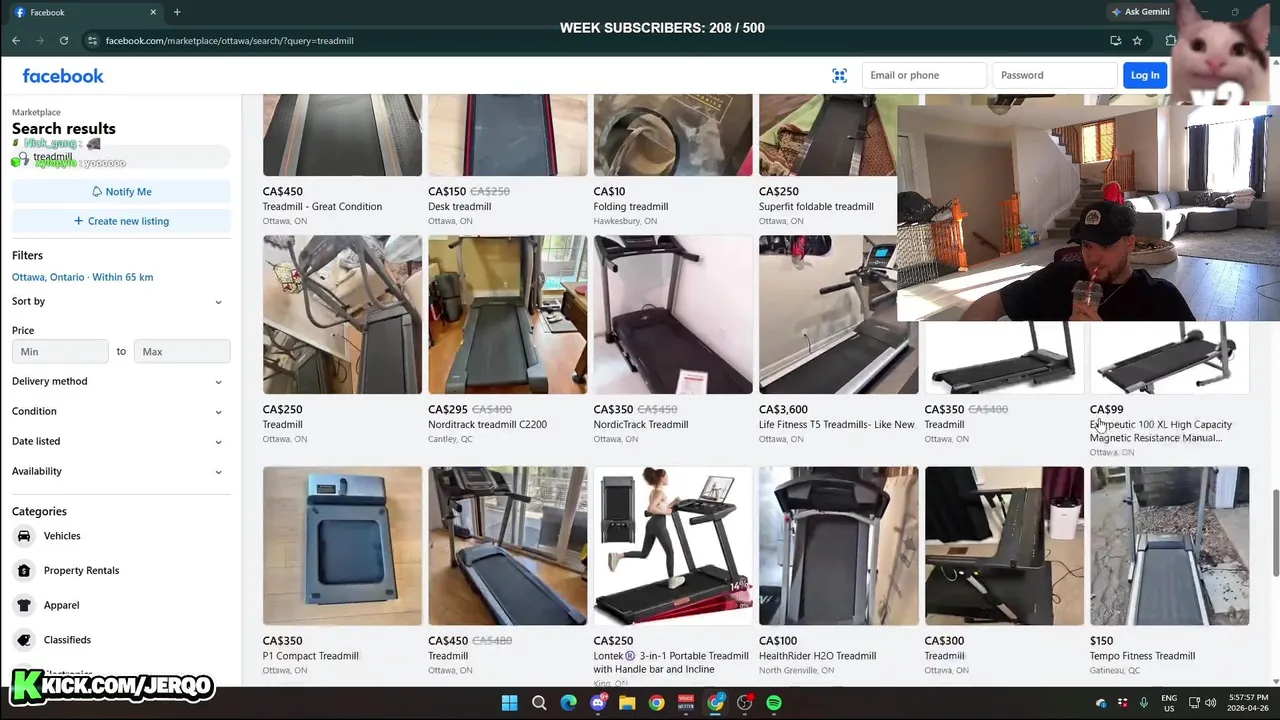The width and height of the screenshot is (1280, 720).
Task: Open Lontek 3-in-1 Portable Treadmill thumbnail
Action: (673, 546)
